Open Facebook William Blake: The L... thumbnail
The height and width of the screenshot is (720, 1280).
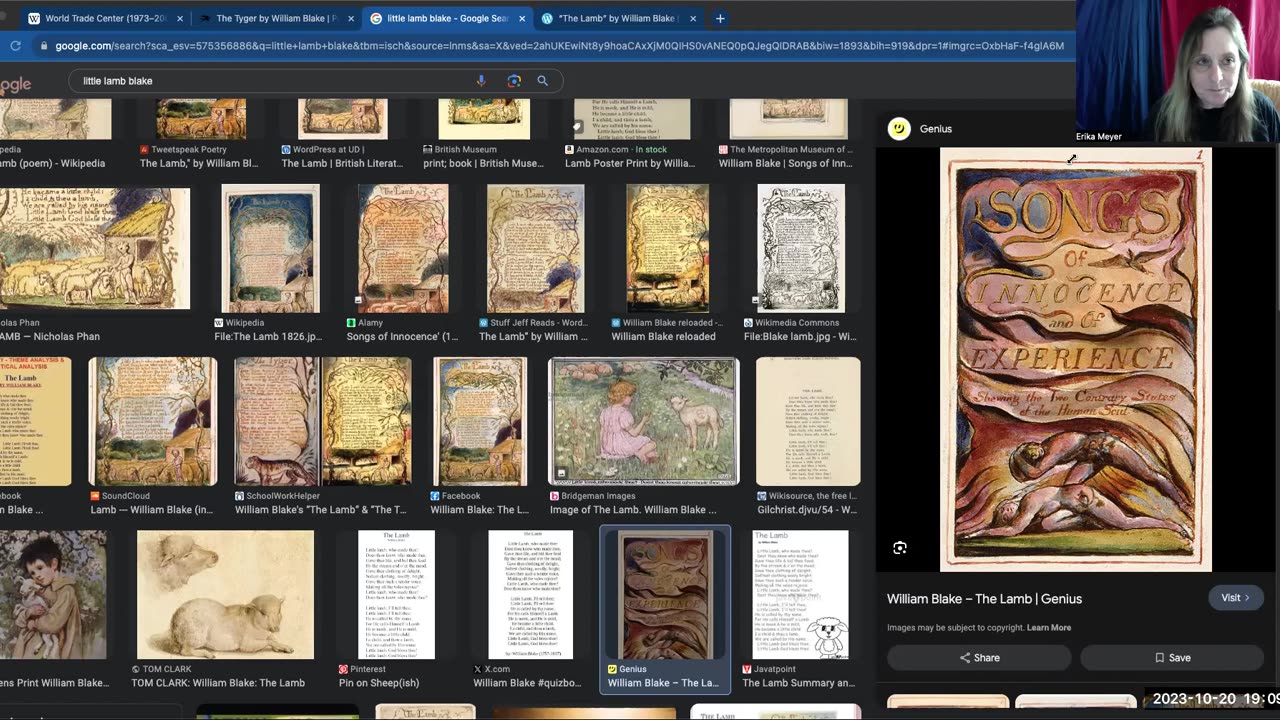click(480, 421)
